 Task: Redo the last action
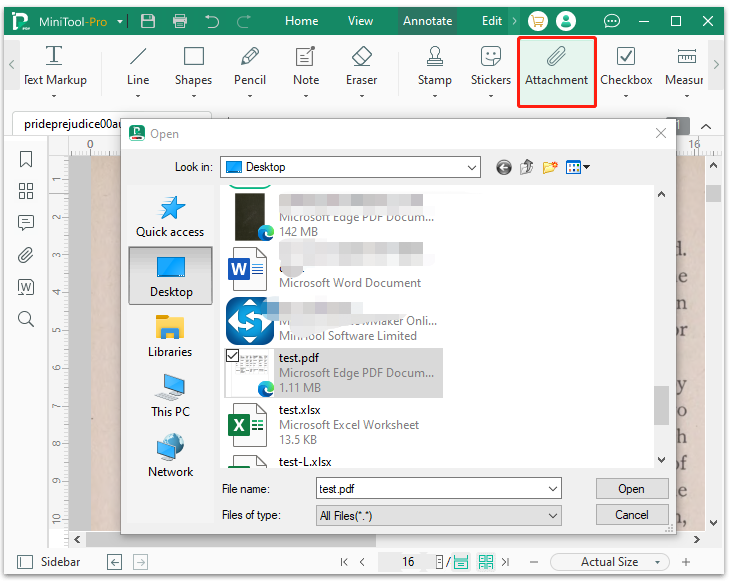click(x=243, y=21)
